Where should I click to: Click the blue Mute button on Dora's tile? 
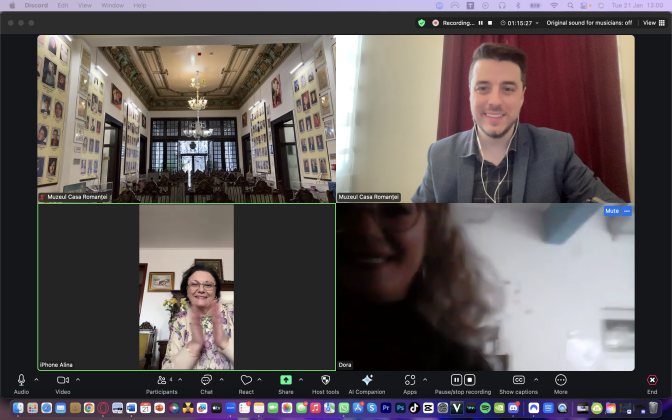point(612,211)
